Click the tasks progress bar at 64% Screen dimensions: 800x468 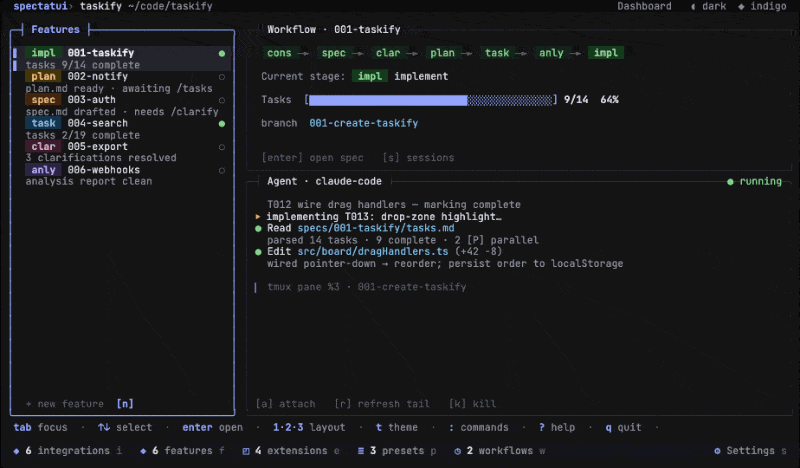(431, 100)
